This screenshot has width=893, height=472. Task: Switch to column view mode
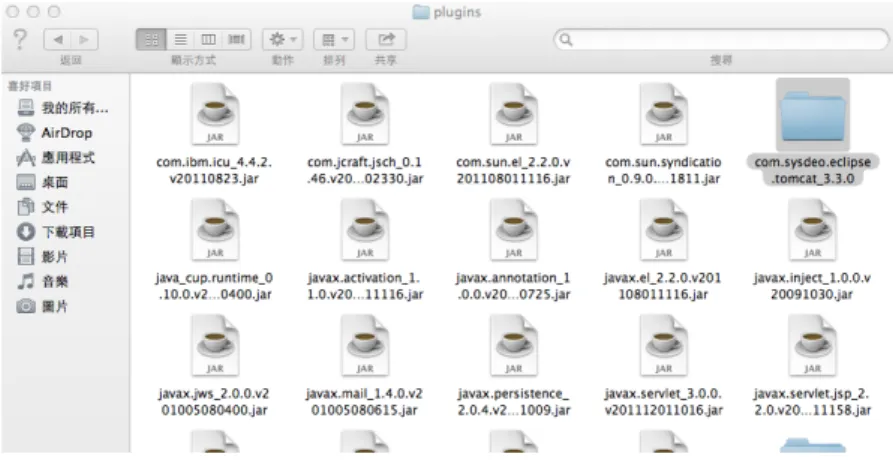[x=208, y=39]
